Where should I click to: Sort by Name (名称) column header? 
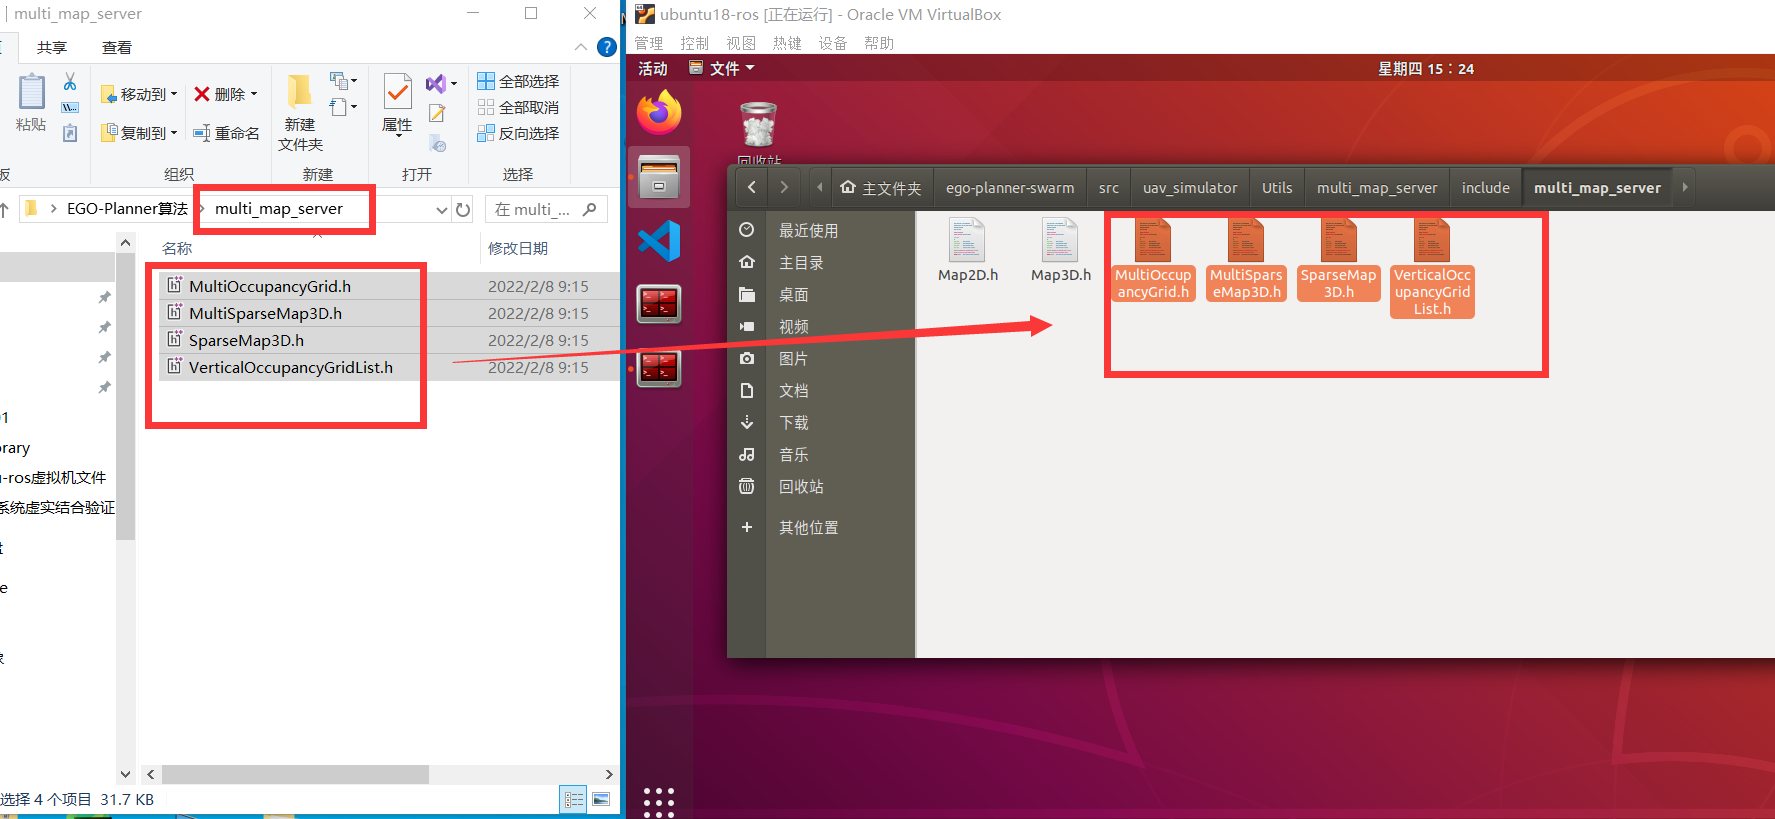coord(177,248)
